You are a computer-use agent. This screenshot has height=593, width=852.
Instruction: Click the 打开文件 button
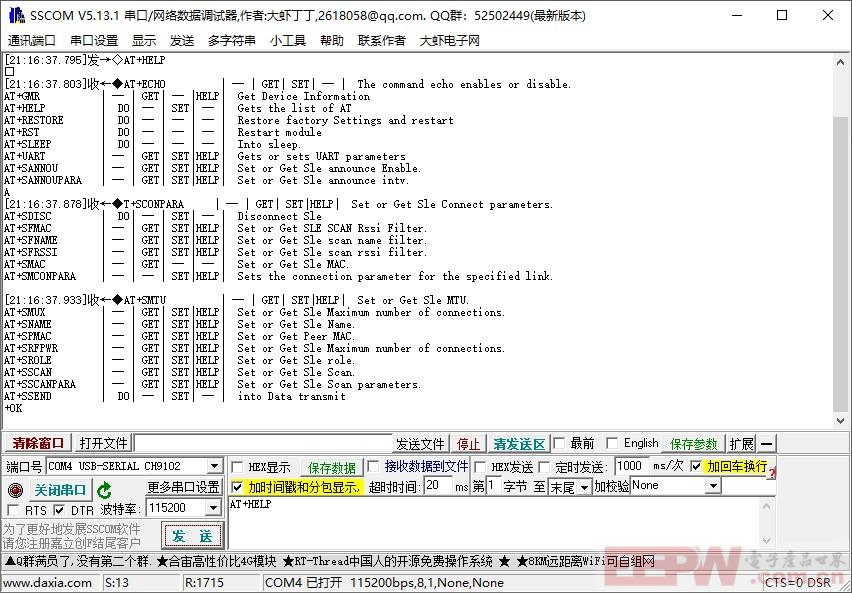103,444
